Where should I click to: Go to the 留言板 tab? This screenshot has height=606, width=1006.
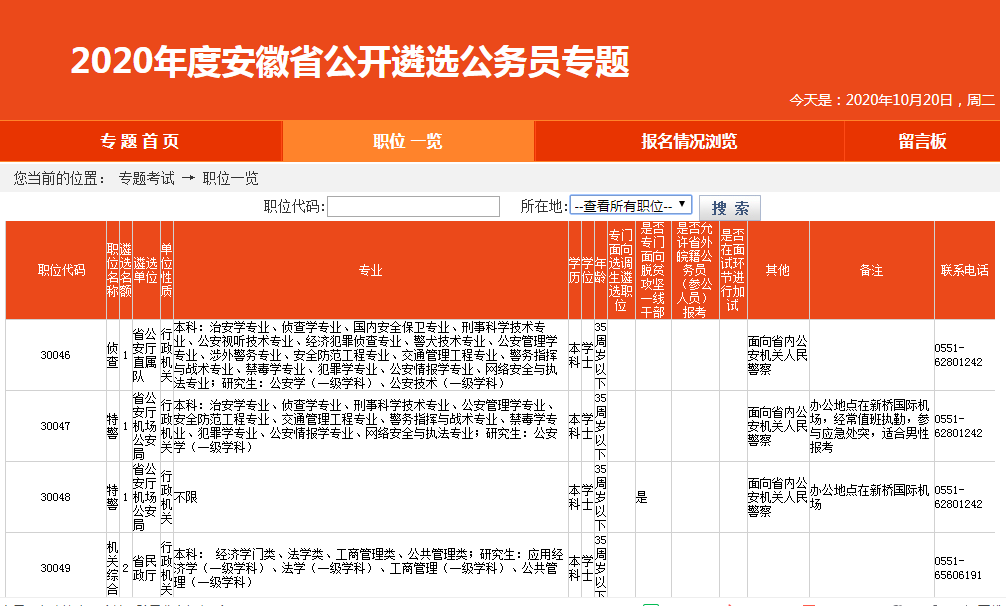pyautogui.click(x=921, y=141)
